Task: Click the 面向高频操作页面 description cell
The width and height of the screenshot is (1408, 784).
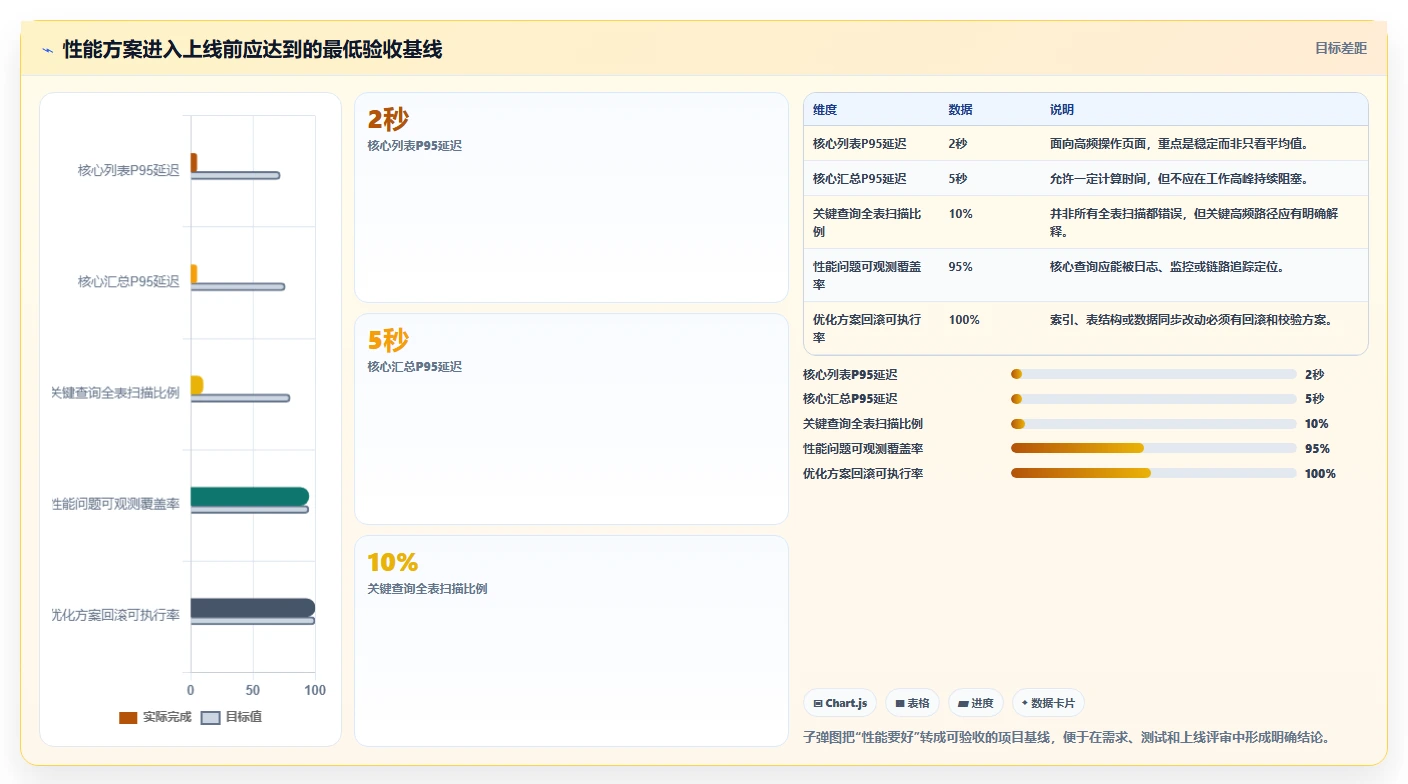Action: pos(1180,143)
